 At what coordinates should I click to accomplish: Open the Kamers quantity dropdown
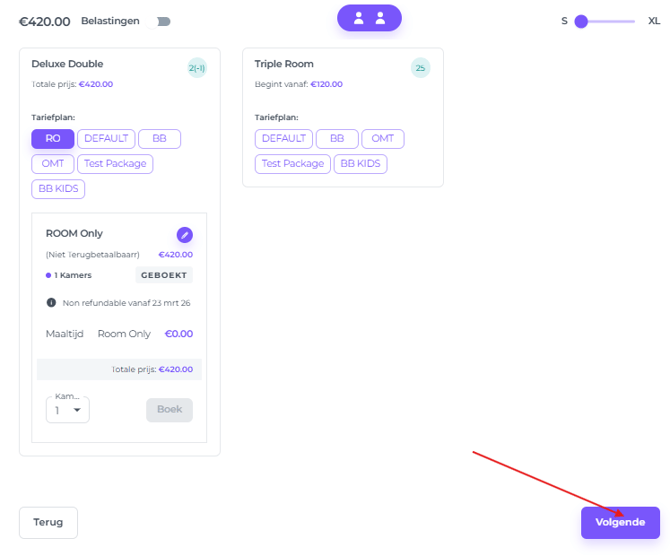(68, 410)
